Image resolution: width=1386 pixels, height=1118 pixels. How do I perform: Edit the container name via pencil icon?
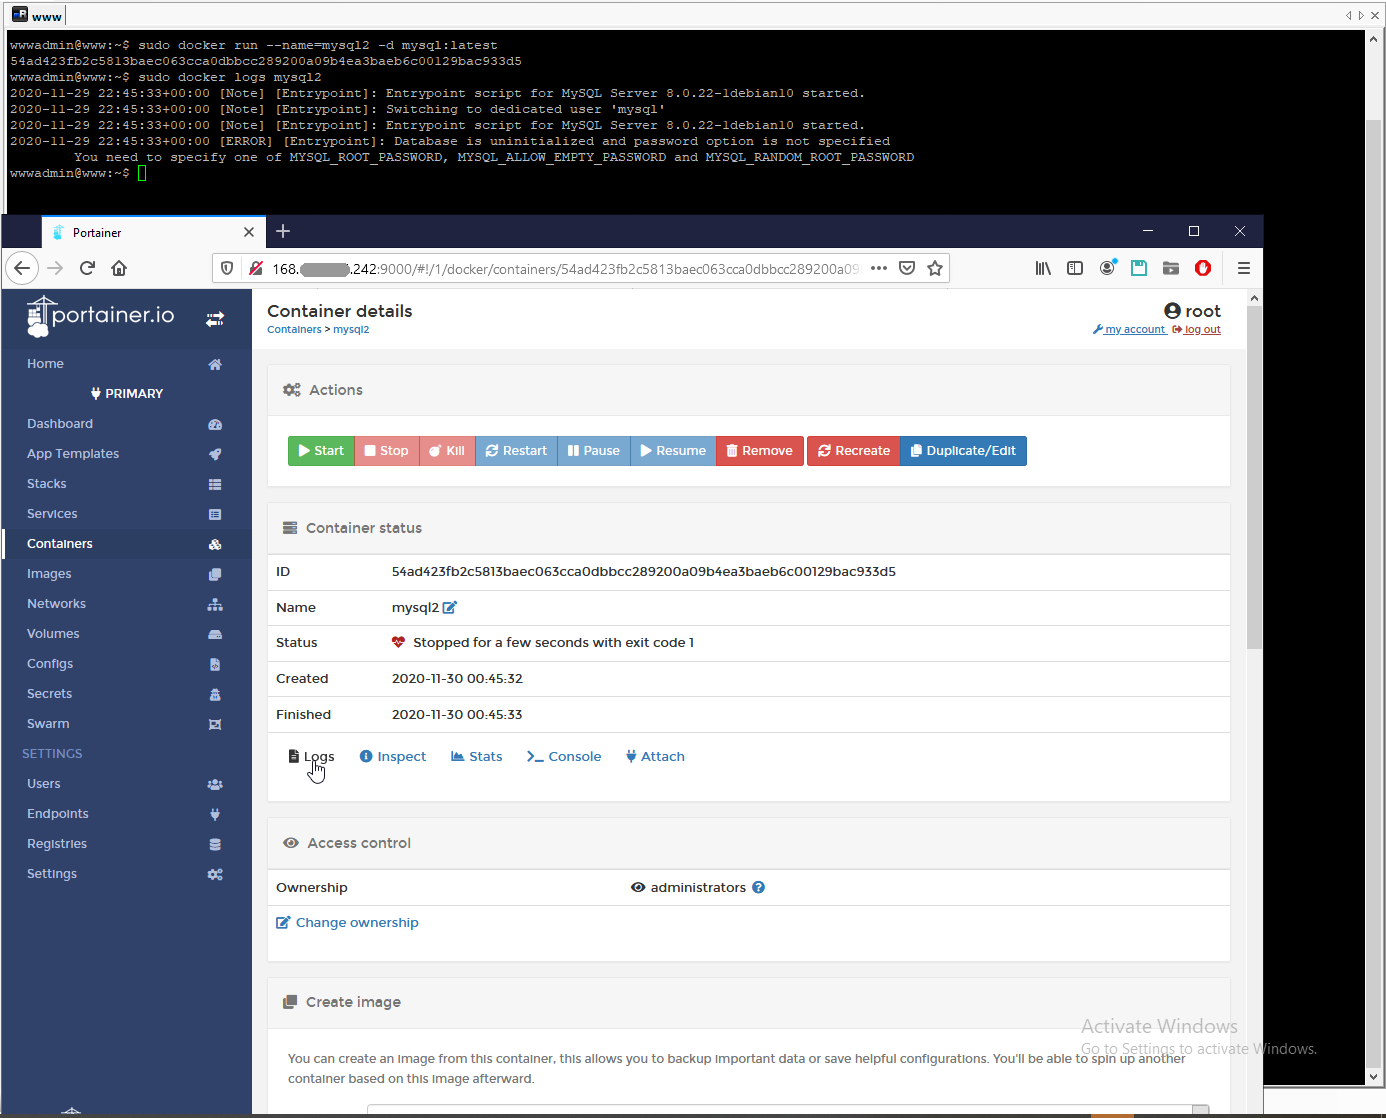450,608
